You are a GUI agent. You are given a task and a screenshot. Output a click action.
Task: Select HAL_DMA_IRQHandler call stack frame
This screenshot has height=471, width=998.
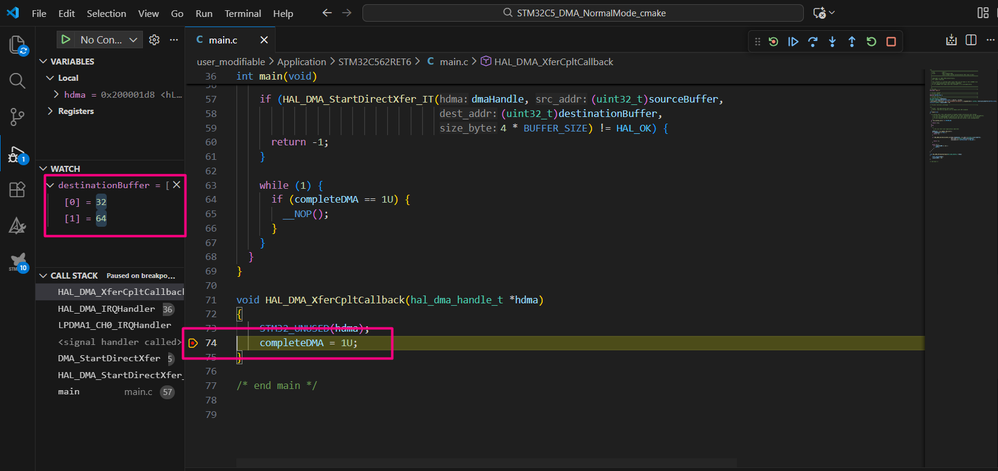point(110,309)
